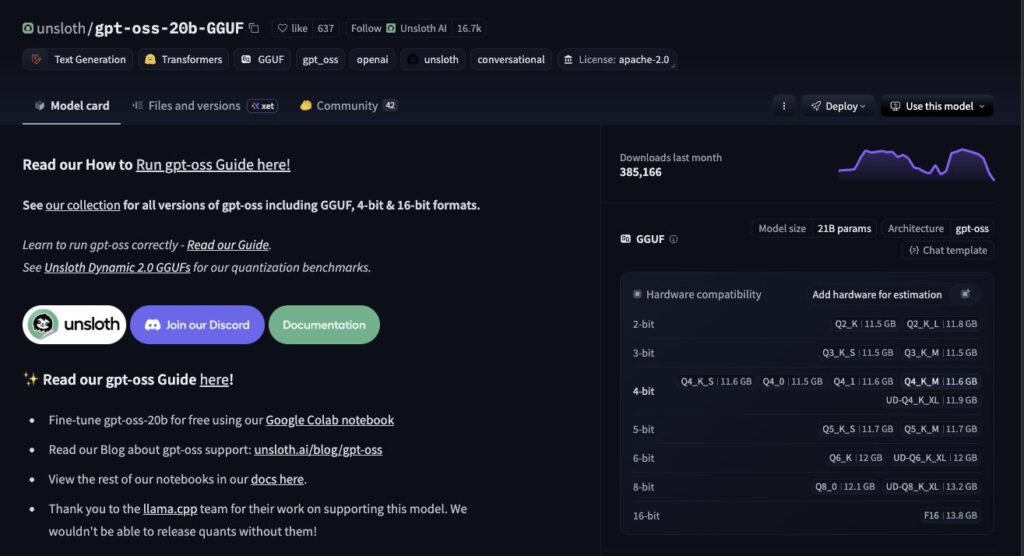
Task: Click the Text Generation tag icon
Action: [x=38, y=60]
